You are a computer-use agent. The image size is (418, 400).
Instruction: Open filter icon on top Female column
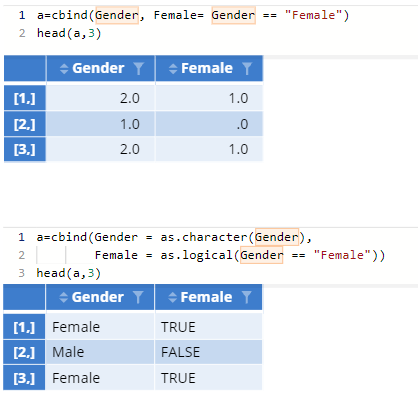247,68
